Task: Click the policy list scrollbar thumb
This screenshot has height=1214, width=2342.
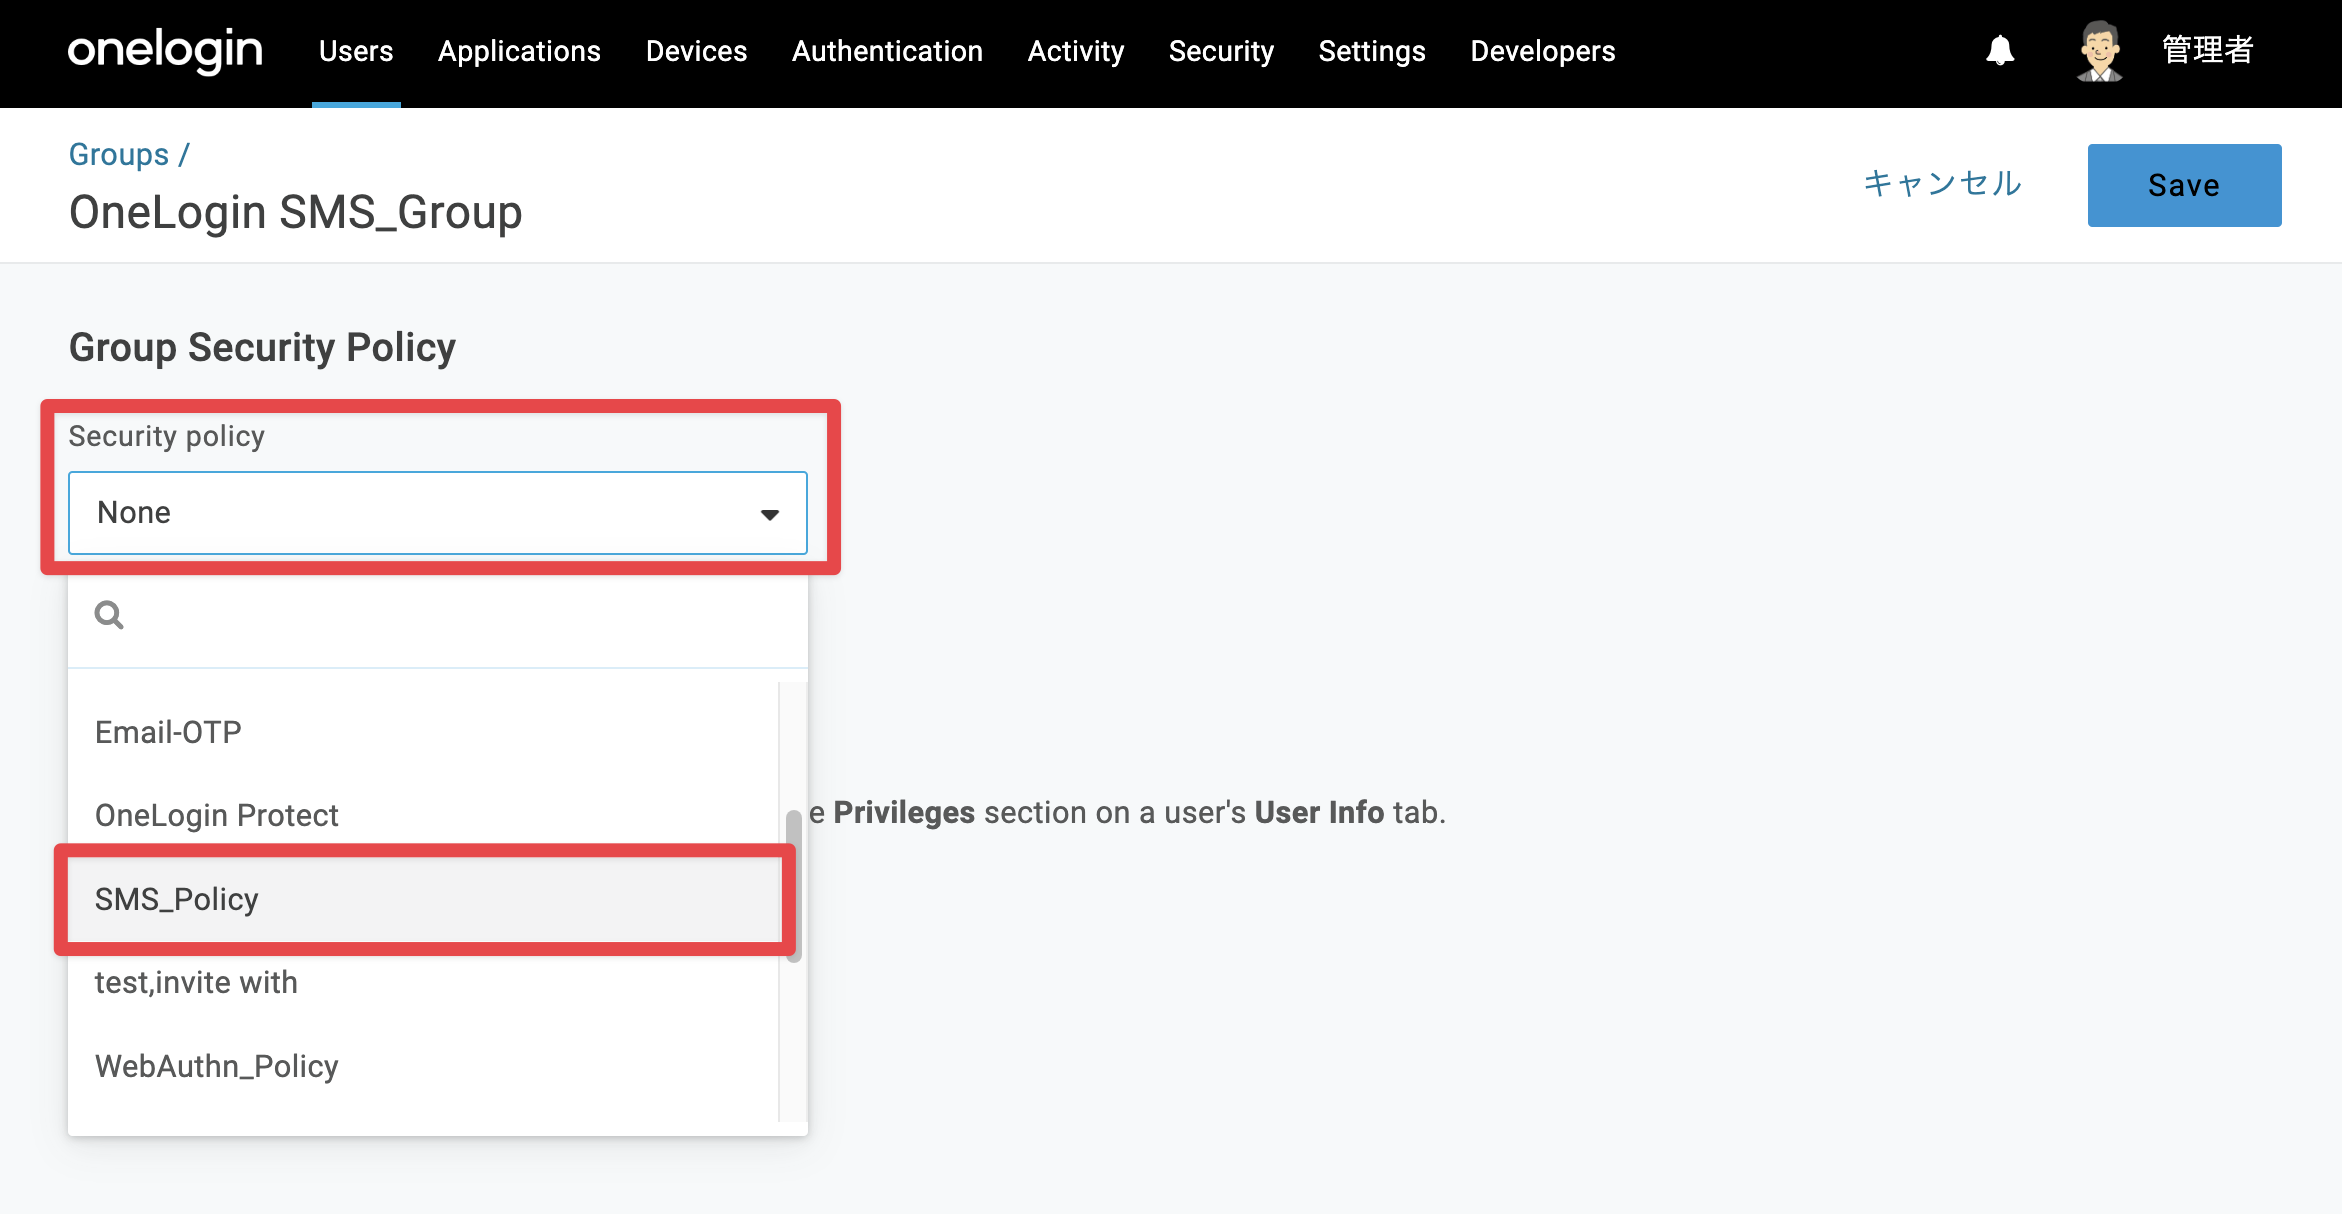Action: pyautogui.click(x=794, y=886)
